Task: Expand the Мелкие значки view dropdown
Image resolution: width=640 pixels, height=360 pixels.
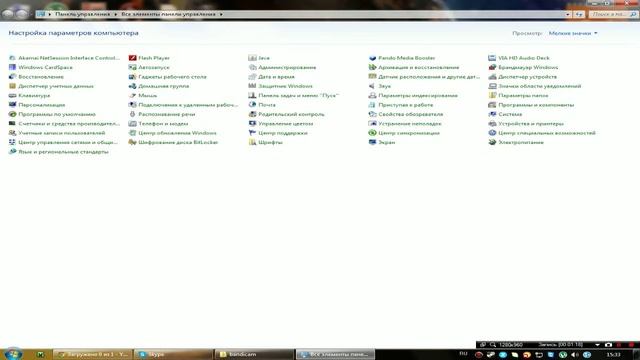Action: (573, 33)
